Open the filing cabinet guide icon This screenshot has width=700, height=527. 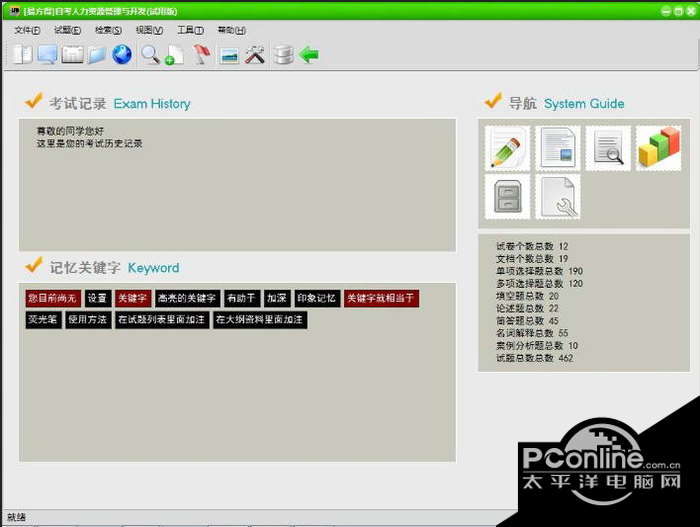tap(507, 197)
